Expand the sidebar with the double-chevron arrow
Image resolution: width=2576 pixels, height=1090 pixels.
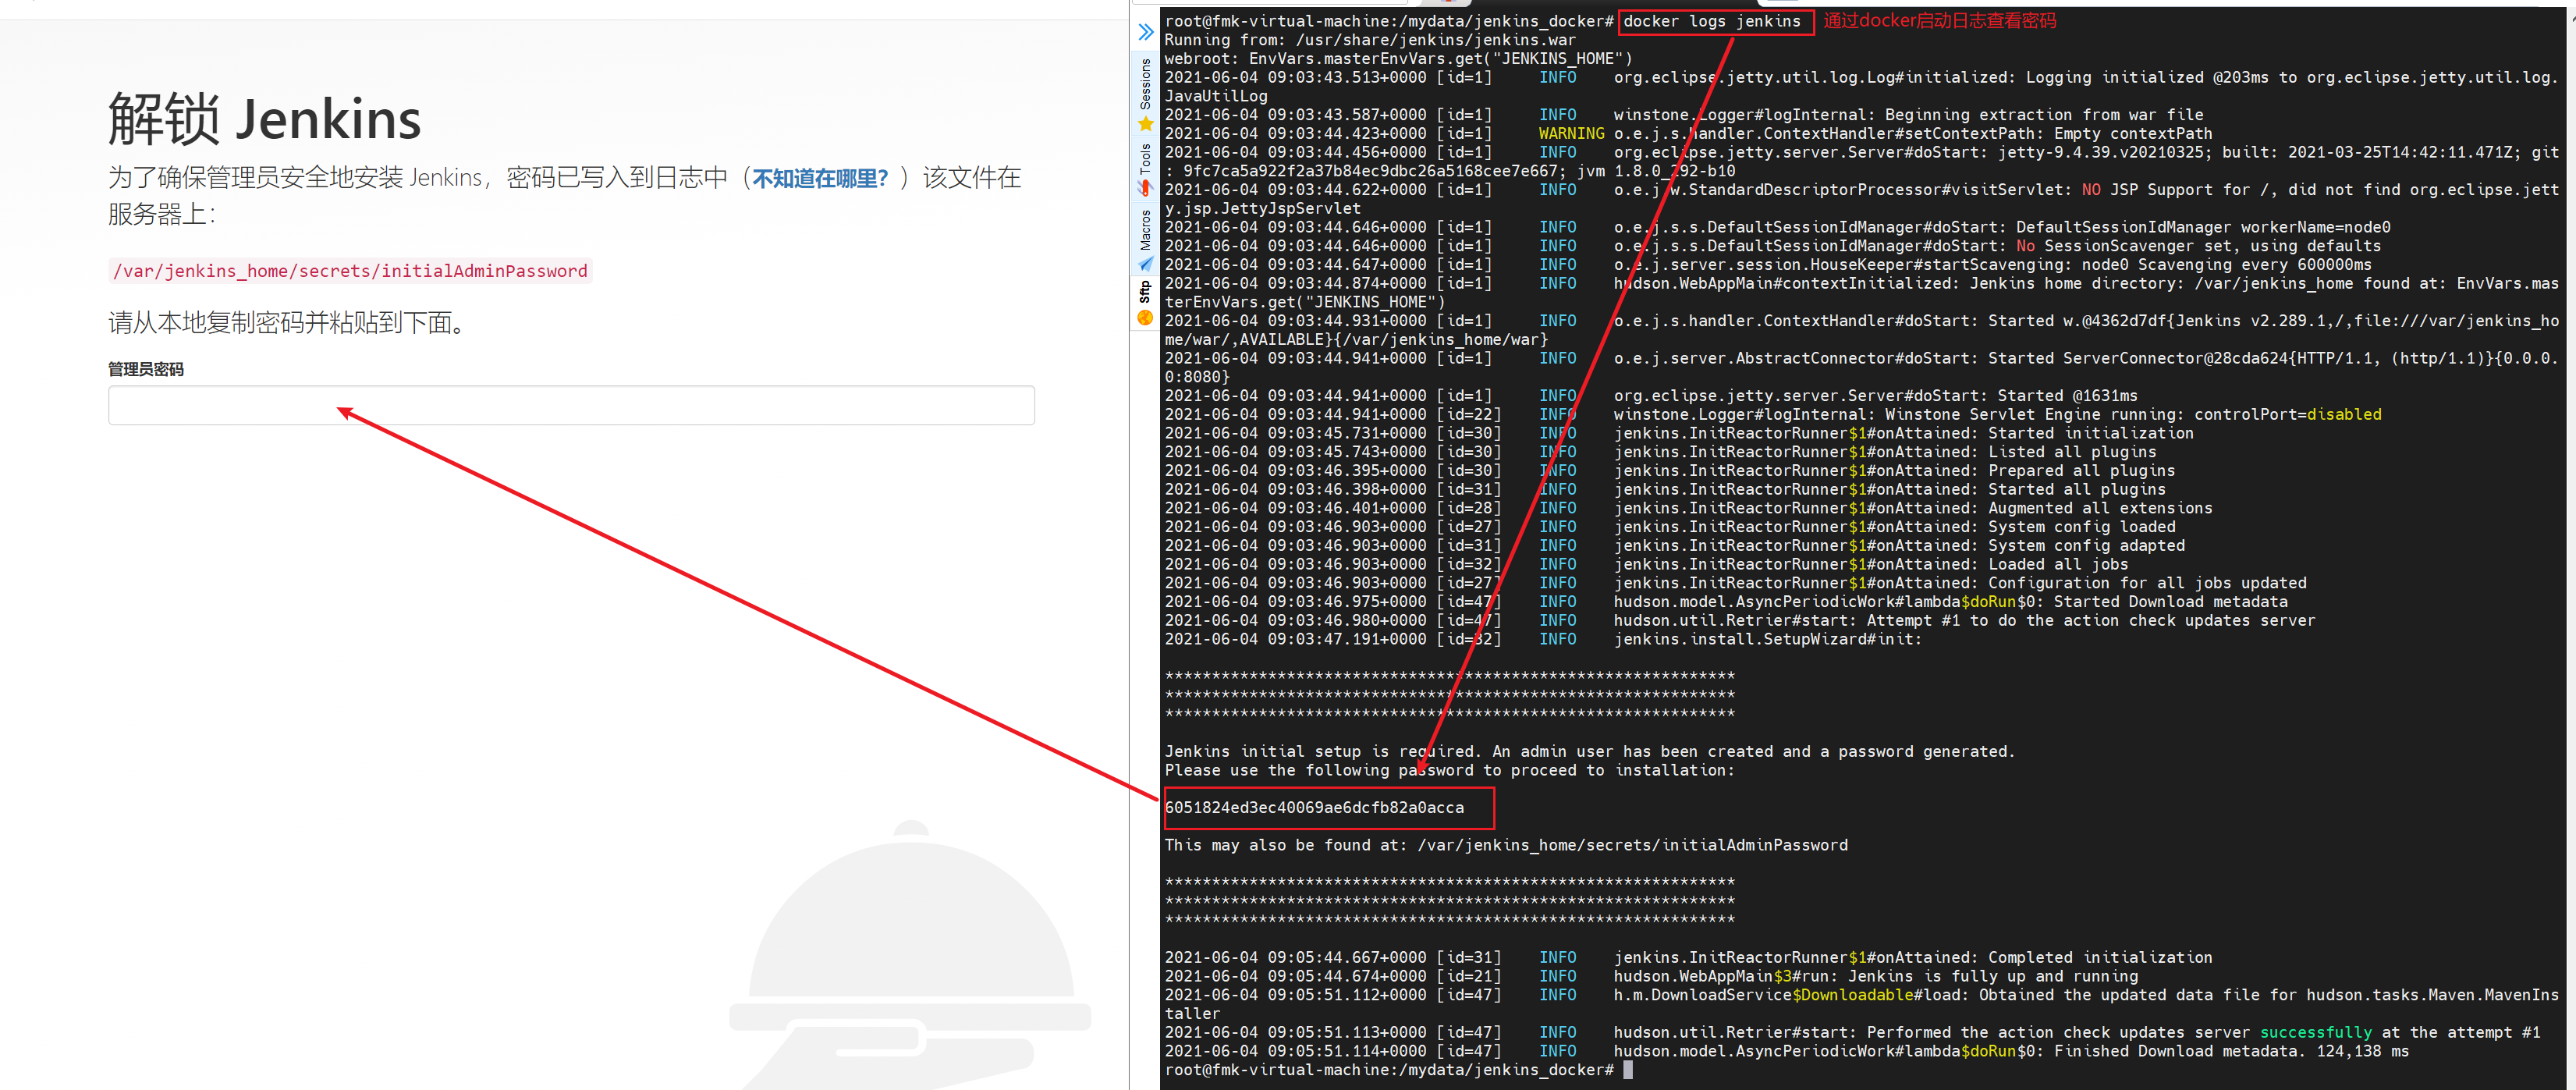(1145, 33)
